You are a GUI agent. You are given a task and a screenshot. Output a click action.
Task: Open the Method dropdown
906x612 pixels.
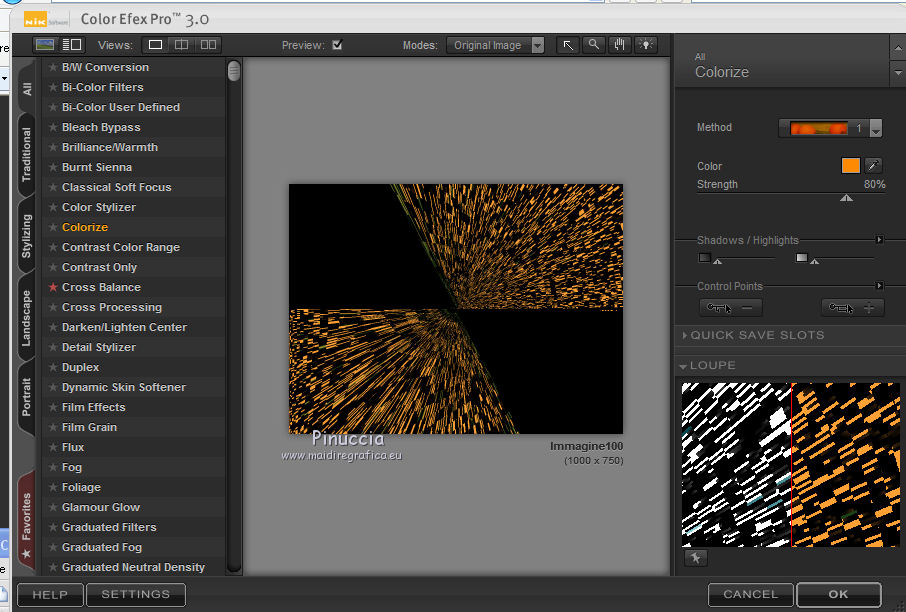click(x=876, y=128)
